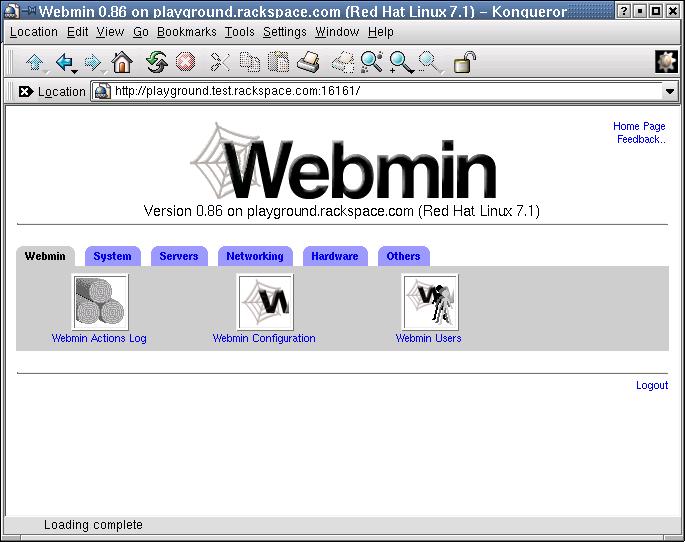Open the View menu
This screenshot has width=685, height=542.
click(x=110, y=32)
